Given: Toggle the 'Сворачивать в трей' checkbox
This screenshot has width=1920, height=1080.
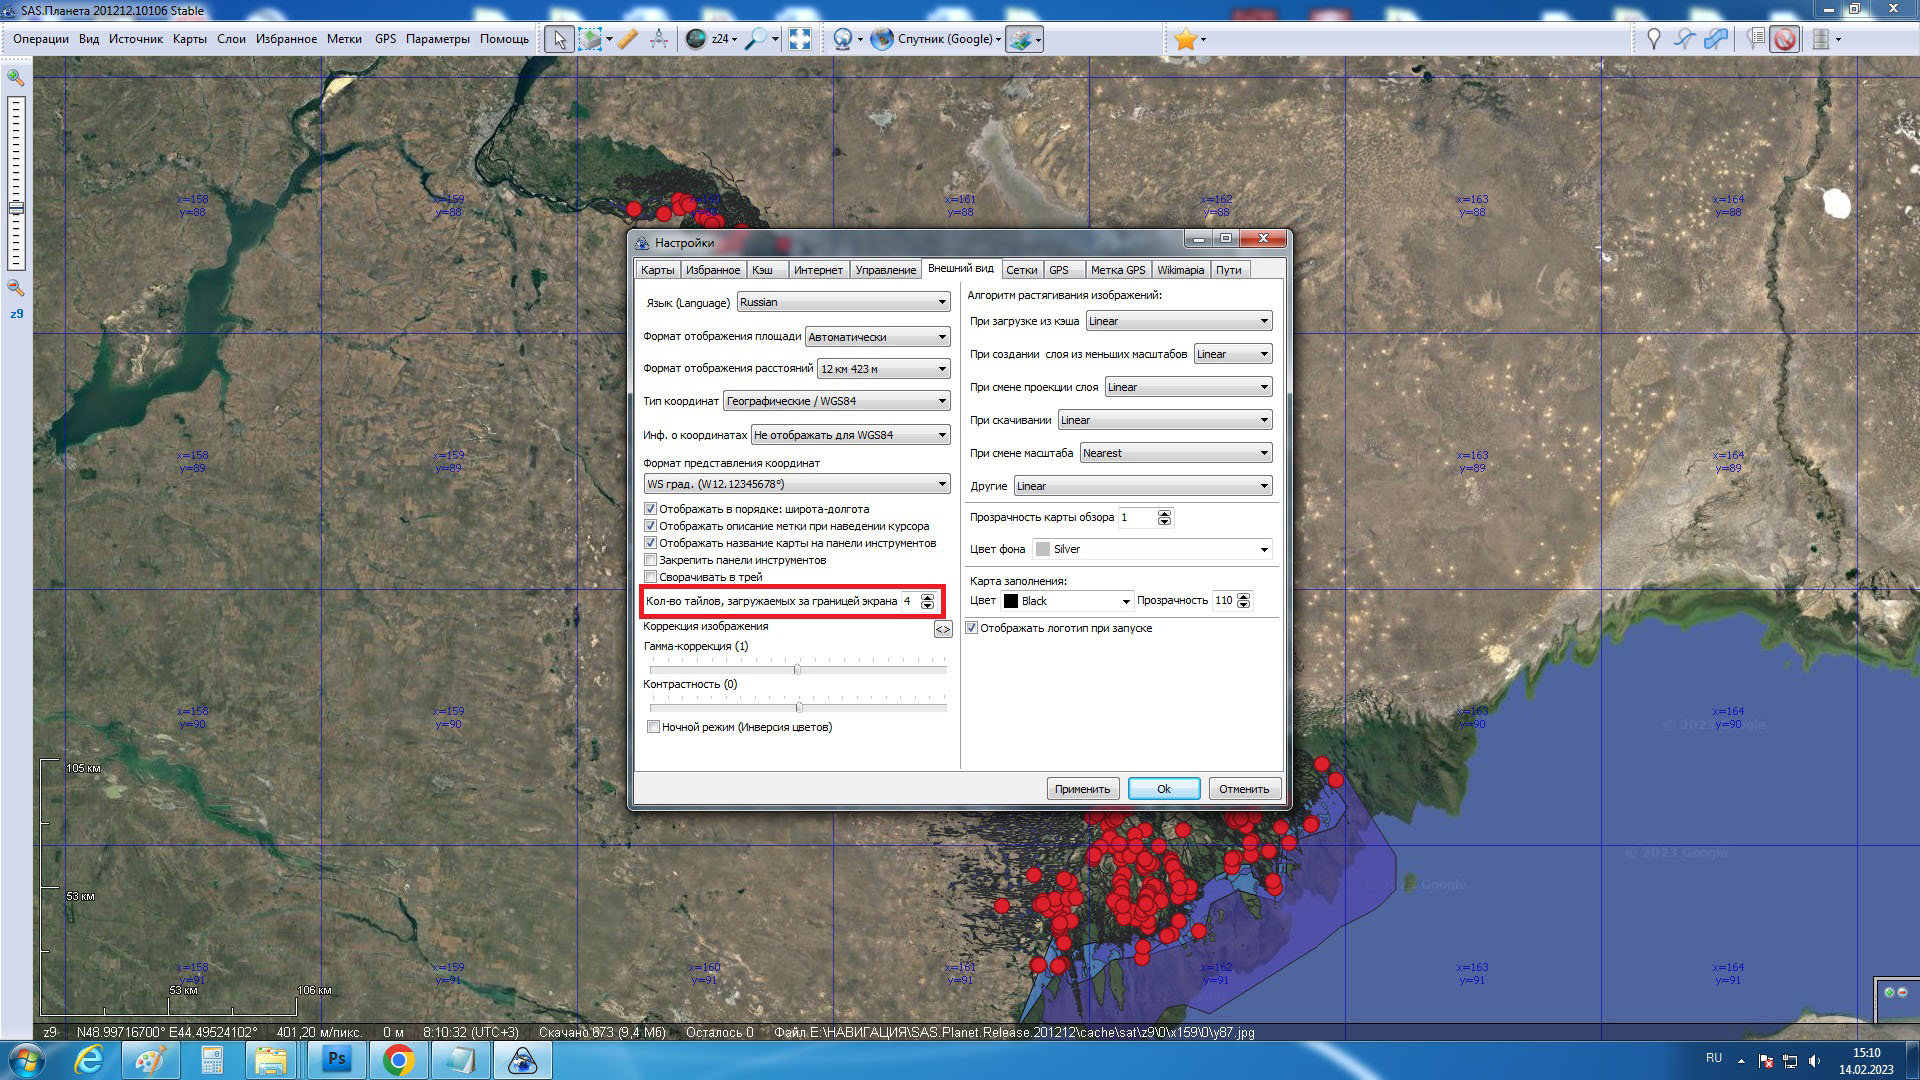Looking at the screenshot, I should tap(651, 577).
